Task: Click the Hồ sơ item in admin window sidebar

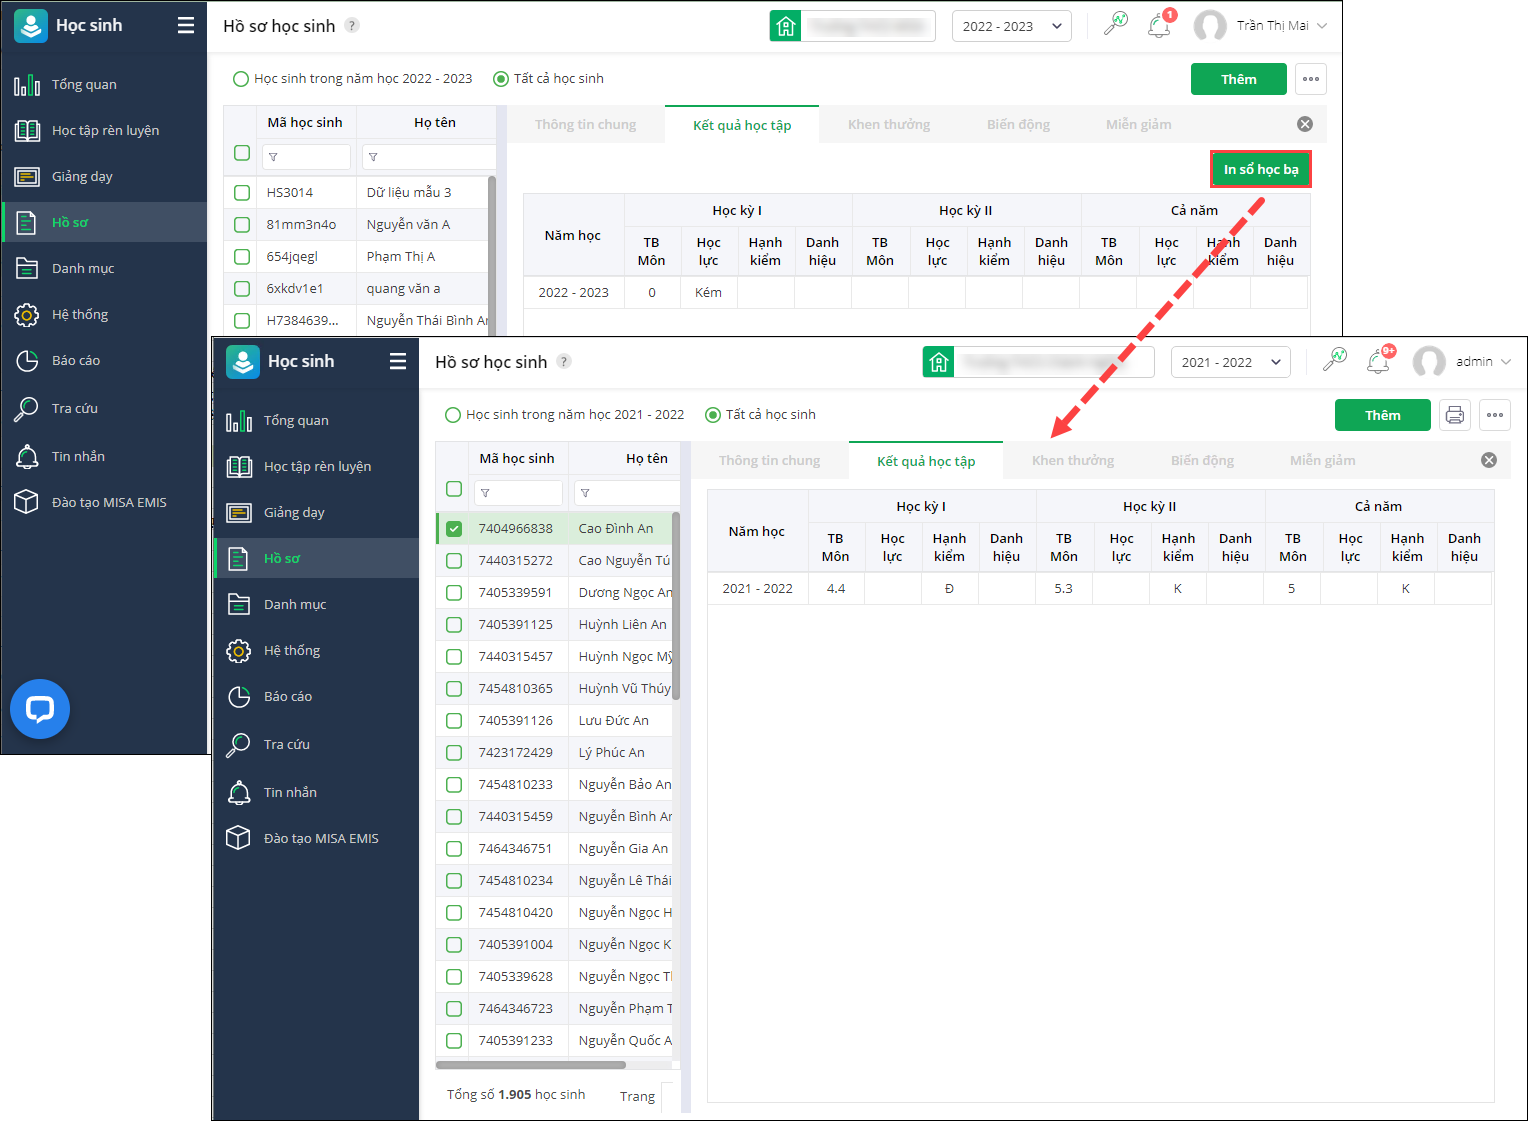Action: pos(317,558)
